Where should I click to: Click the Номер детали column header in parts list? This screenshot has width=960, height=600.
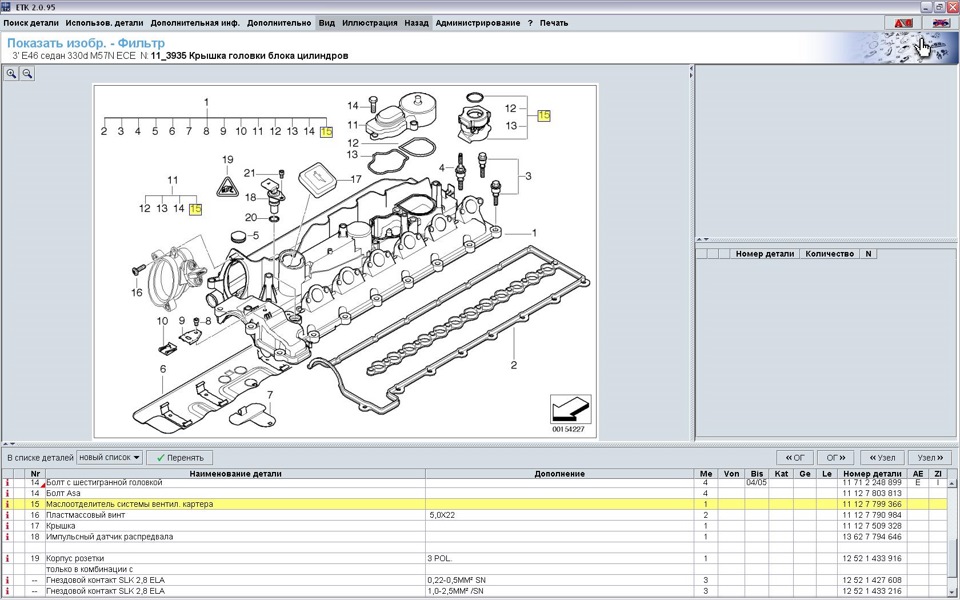coord(871,473)
